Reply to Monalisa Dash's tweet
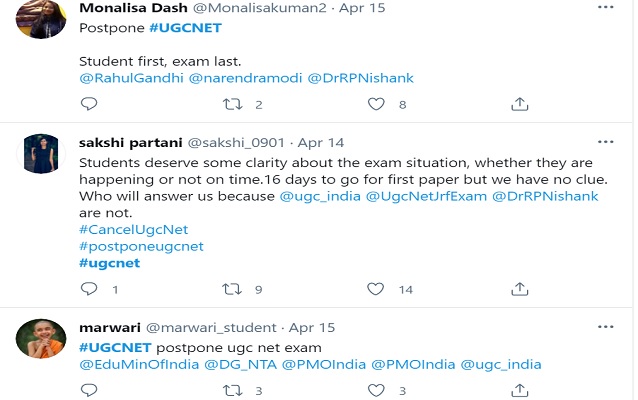Viewport: 638px width, 400px height. 89,104
